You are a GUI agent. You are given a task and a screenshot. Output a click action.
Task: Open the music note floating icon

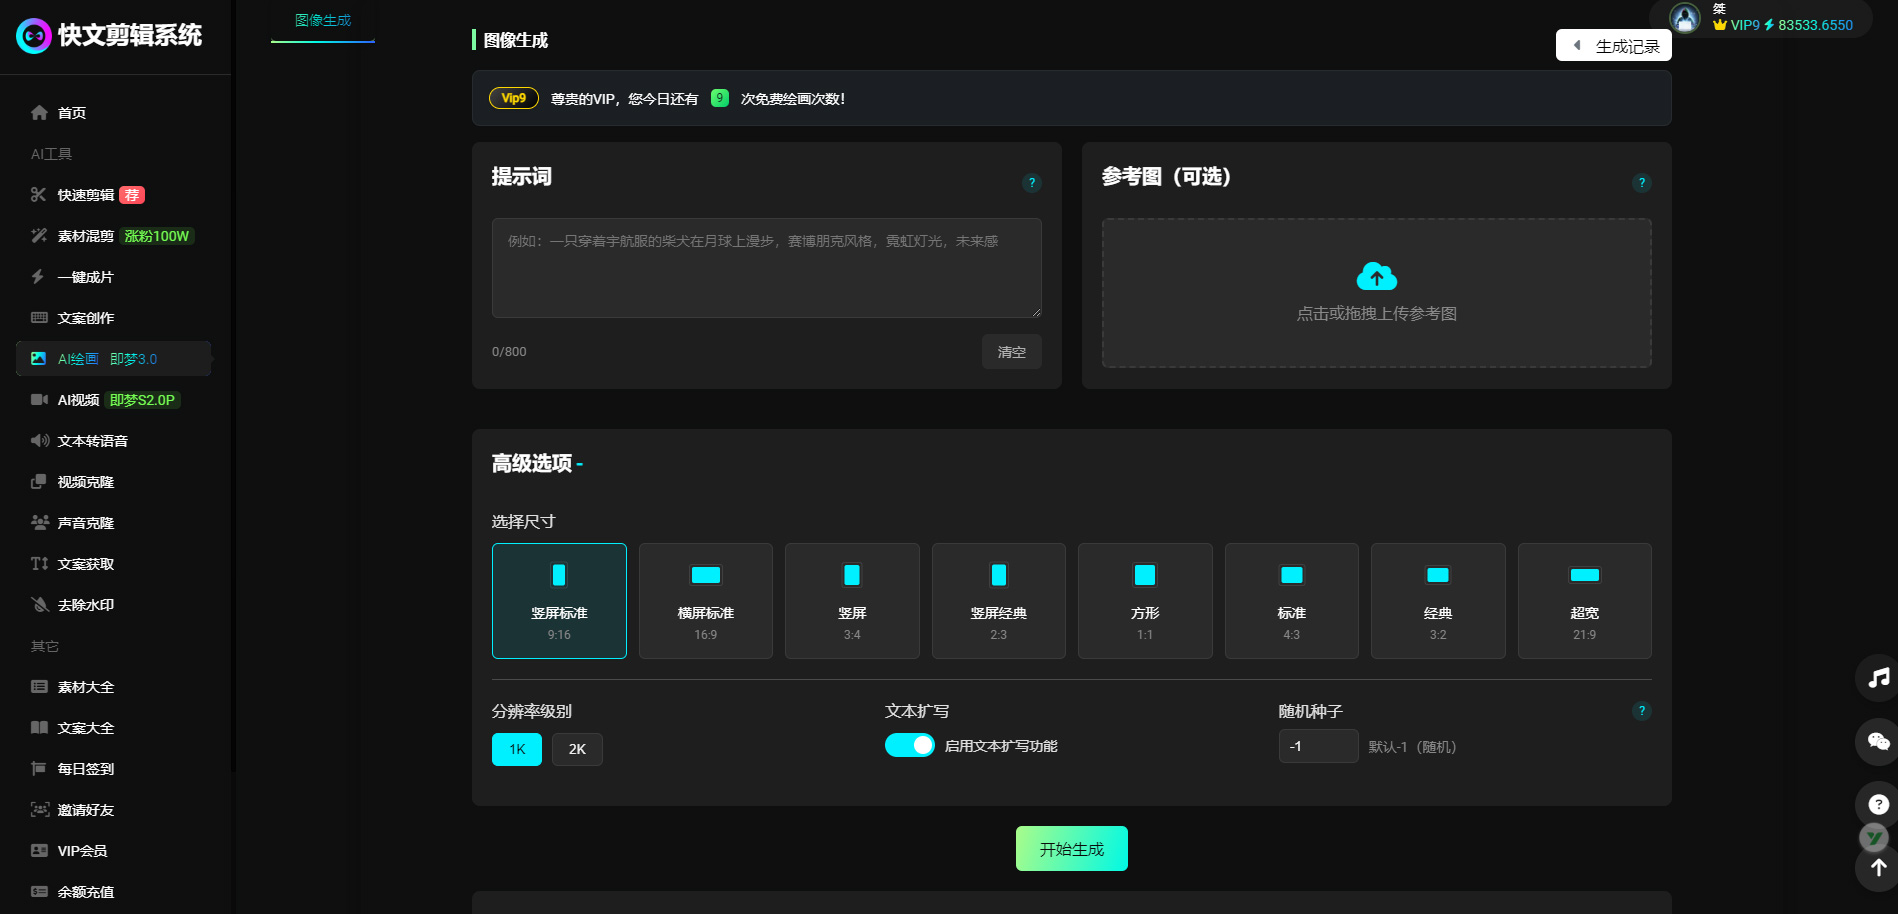1878,678
